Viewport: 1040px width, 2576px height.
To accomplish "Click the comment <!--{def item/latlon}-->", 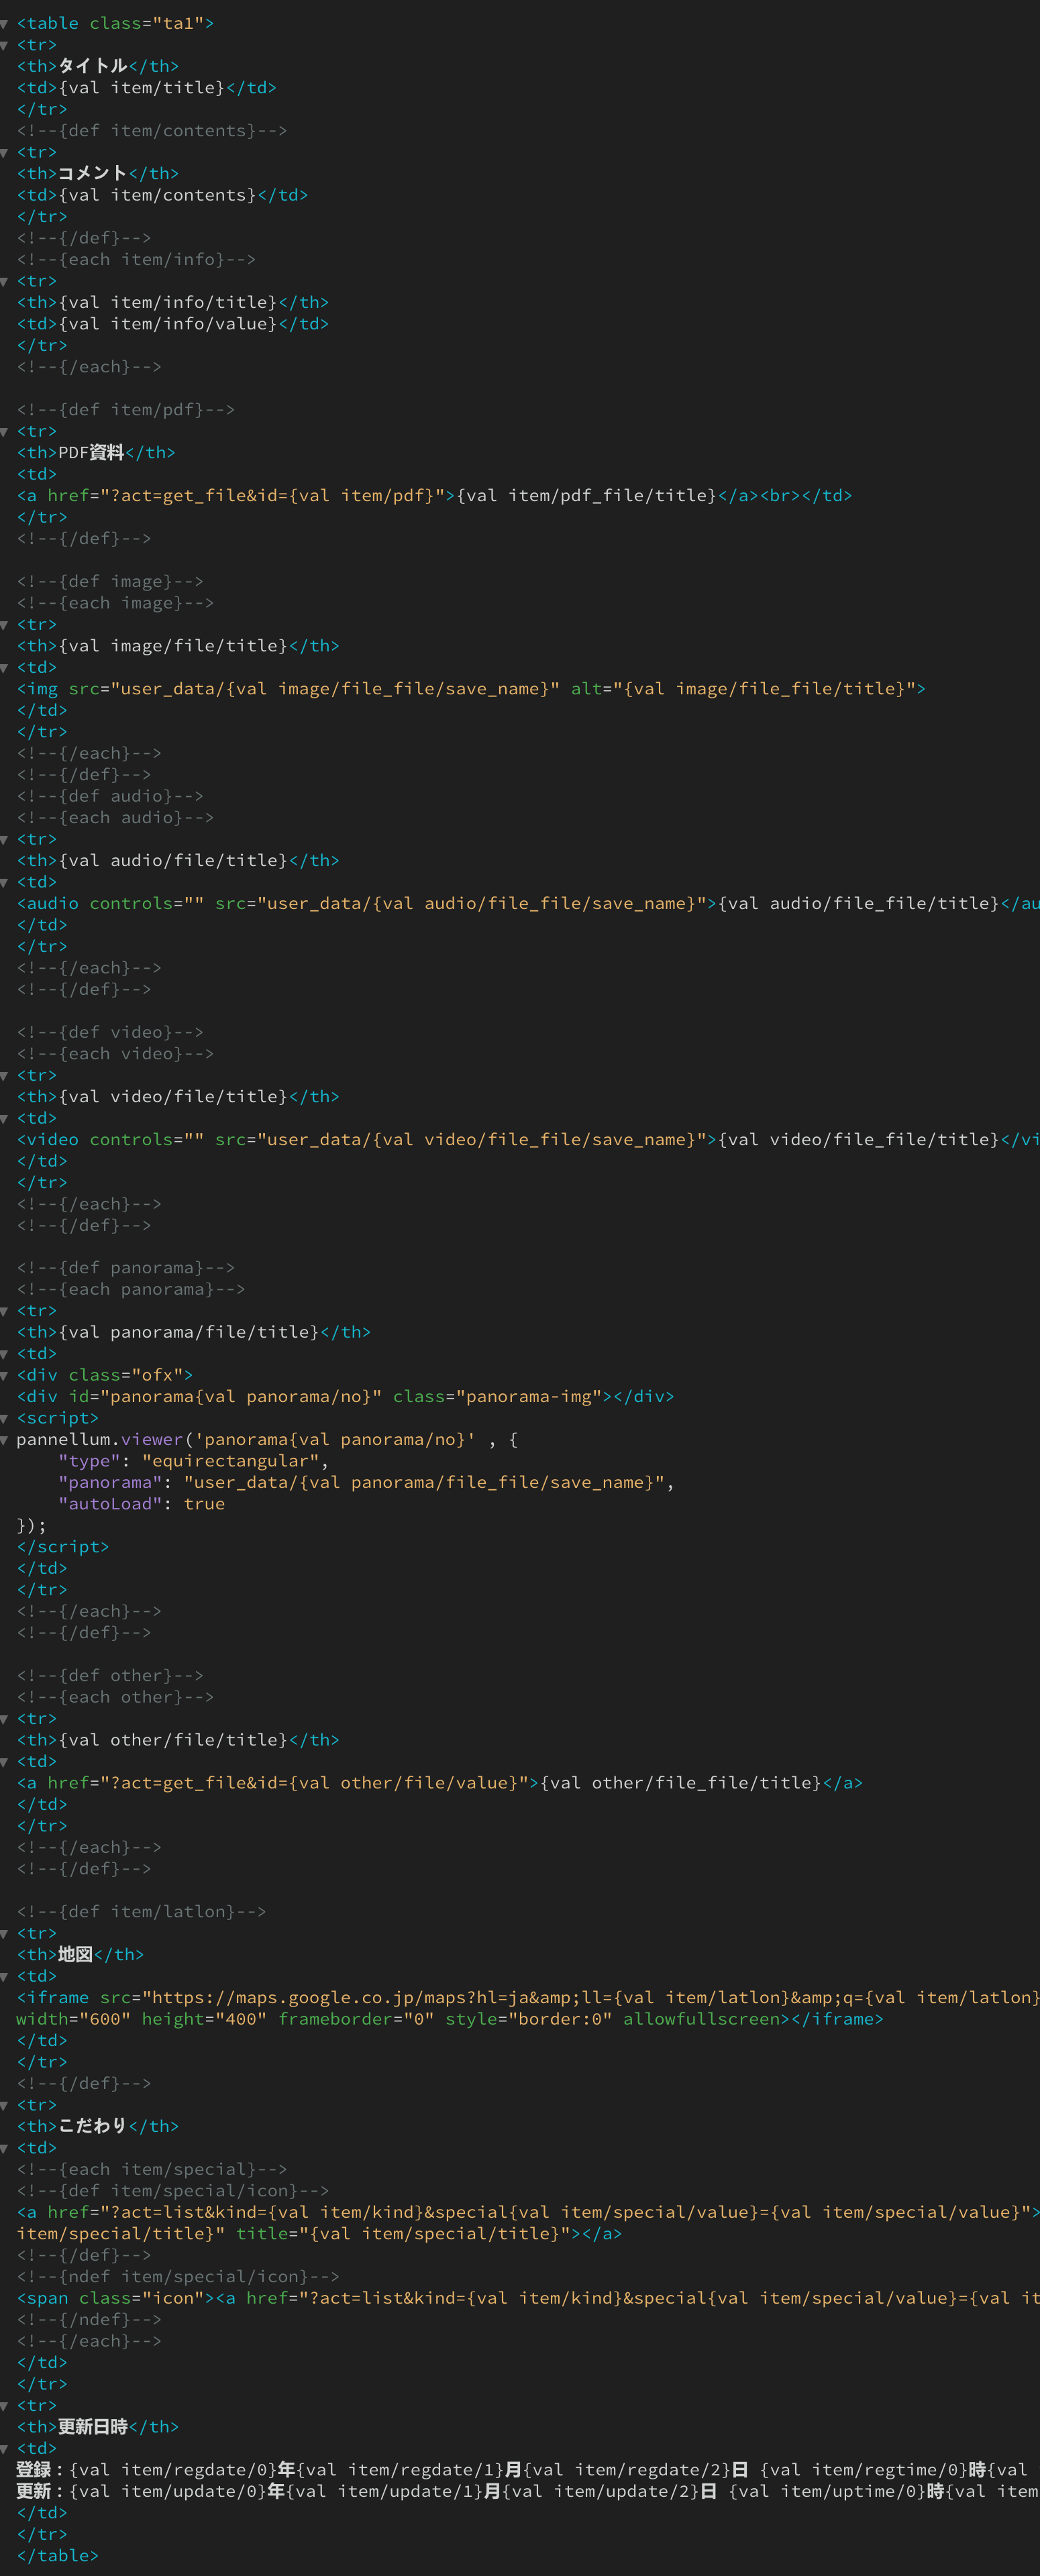I will coord(141,1912).
